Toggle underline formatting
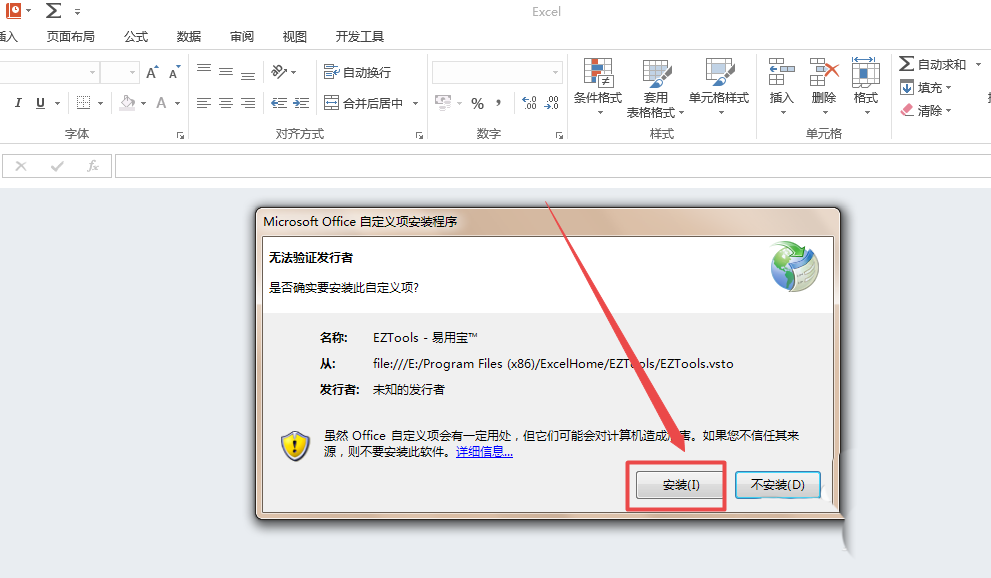This screenshot has height=578, width=991. click(41, 103)
